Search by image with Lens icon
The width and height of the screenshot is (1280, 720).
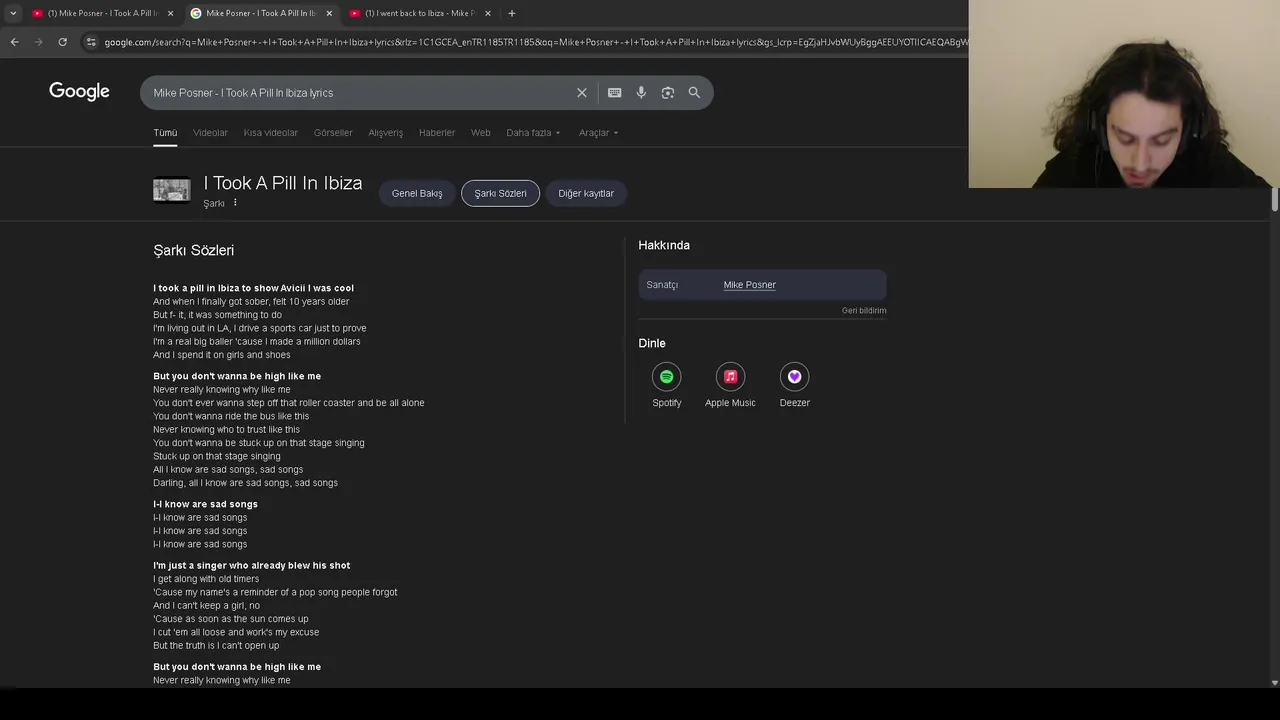point(668,93)
